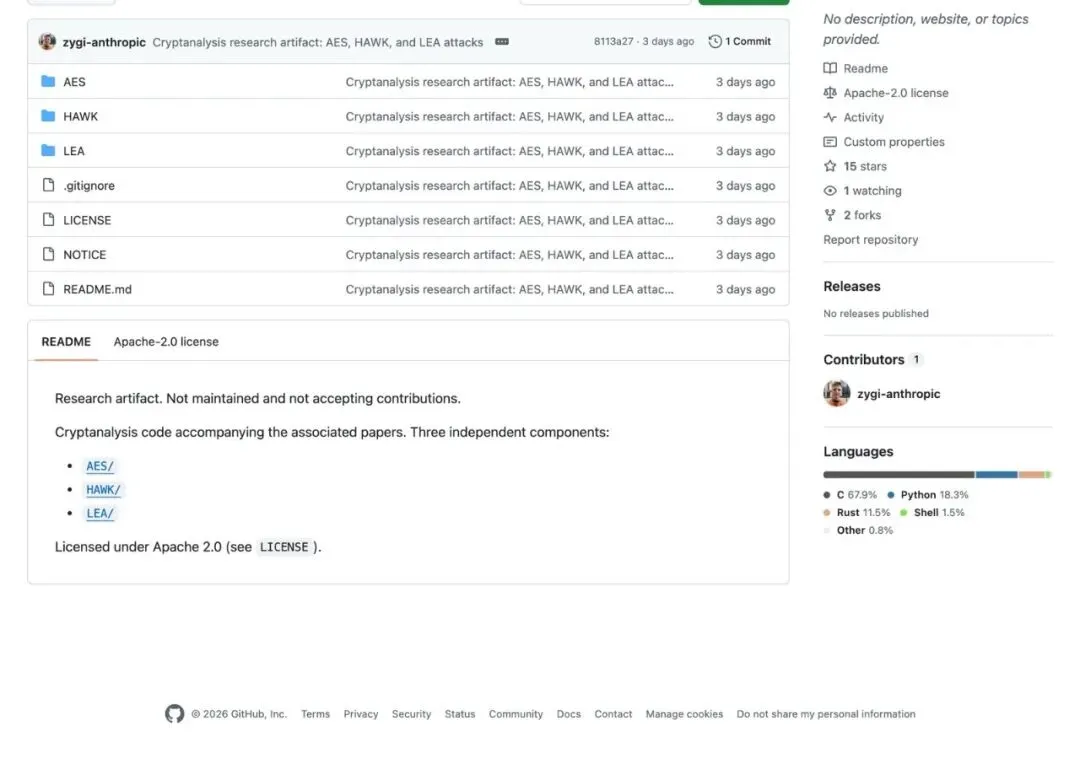Expand commit message ellipsis button
This screenshot has width=1080, height=759.
click(x=502, y=42)
